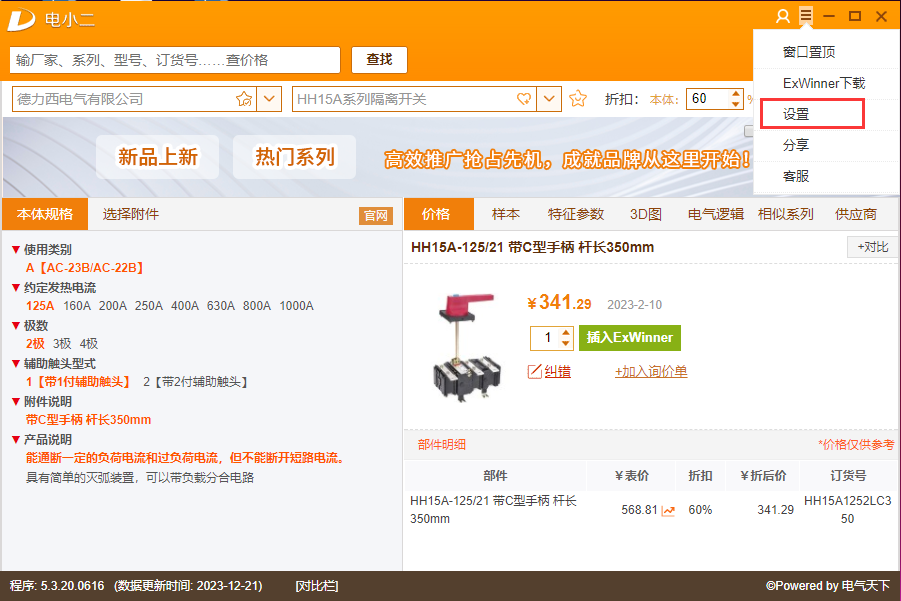Click the 纠错 link

557,372
